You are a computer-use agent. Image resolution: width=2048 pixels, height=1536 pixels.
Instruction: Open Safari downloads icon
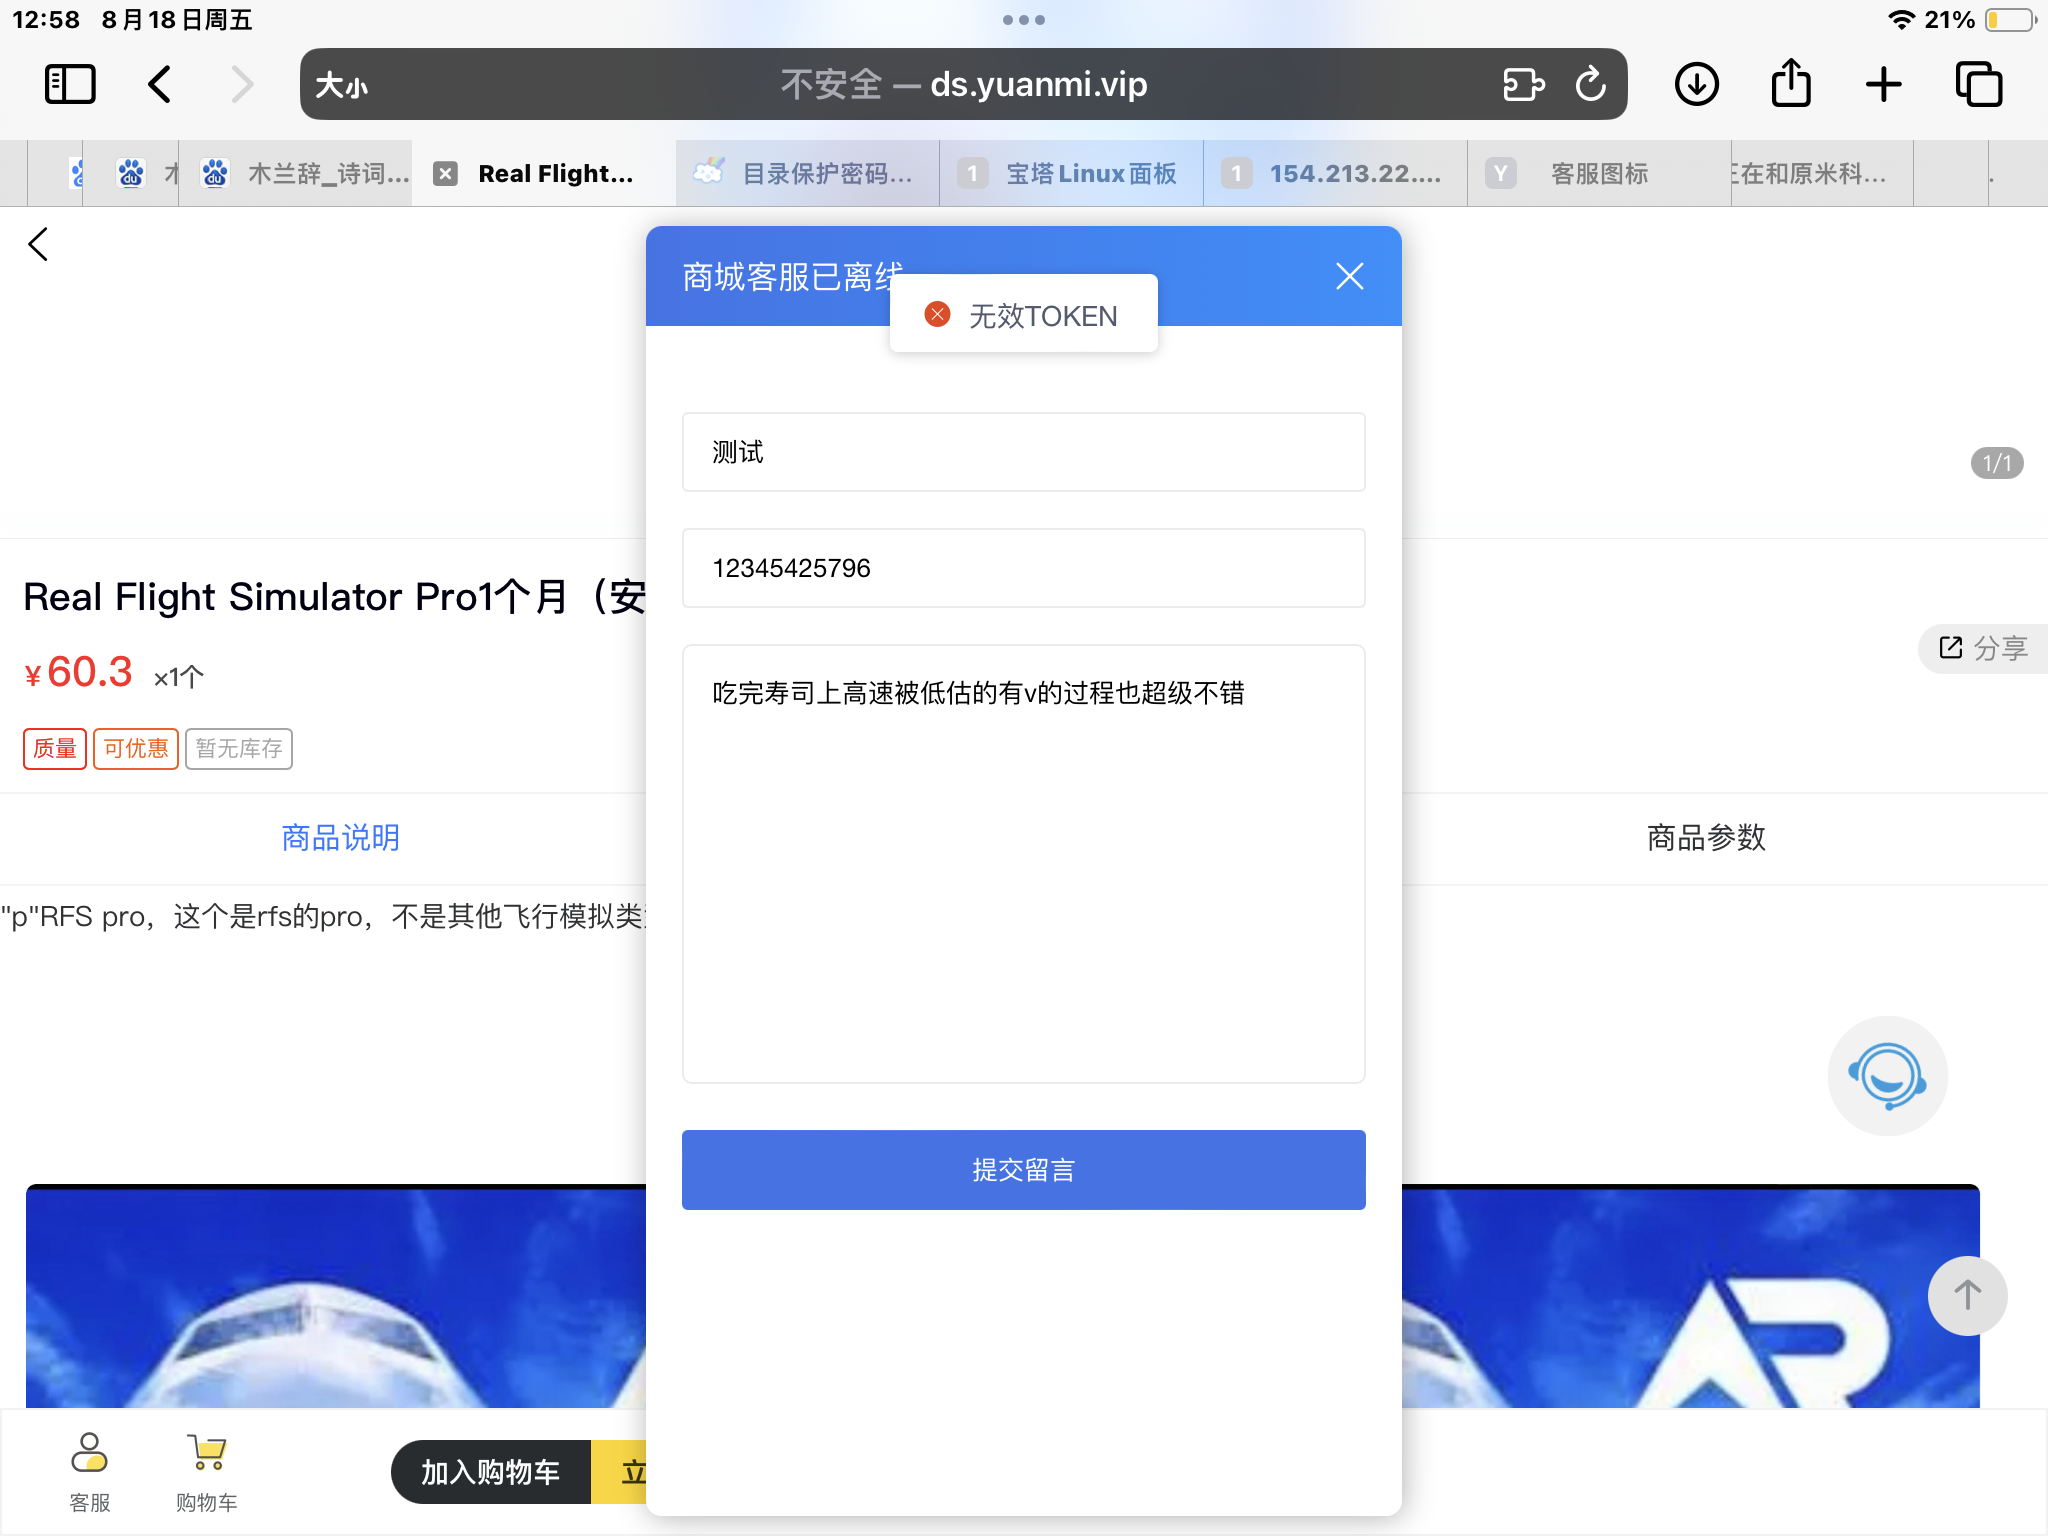point(1697,84)
